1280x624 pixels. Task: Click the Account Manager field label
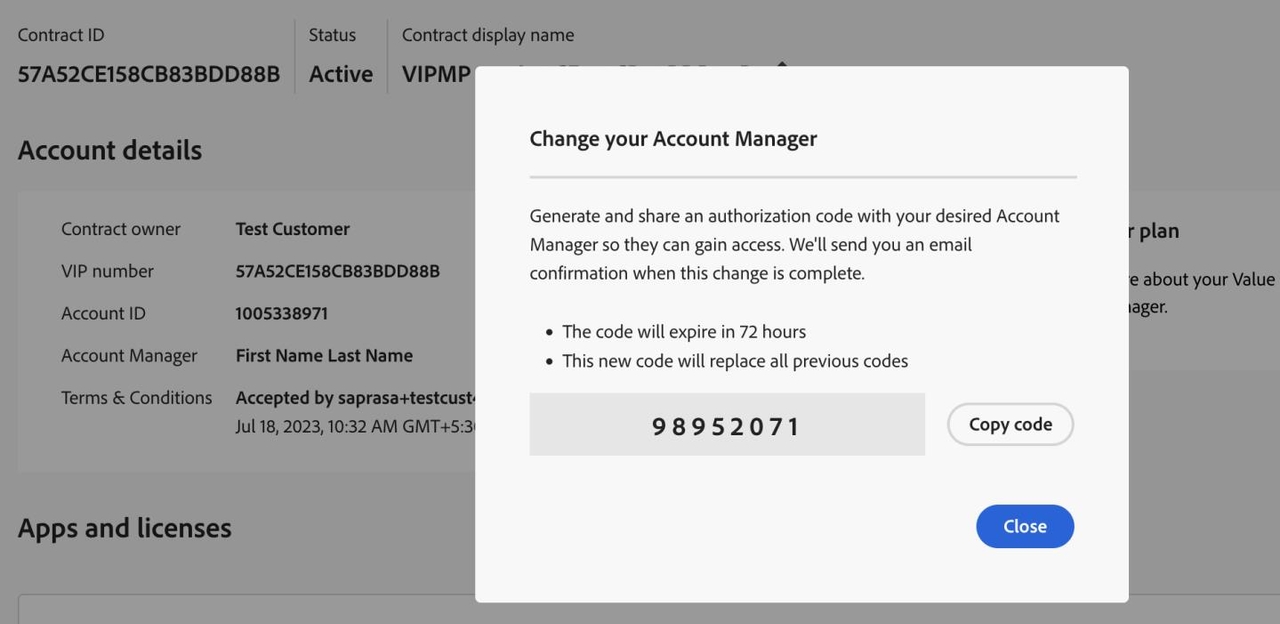pyautogui.click(x=129, y=355)
